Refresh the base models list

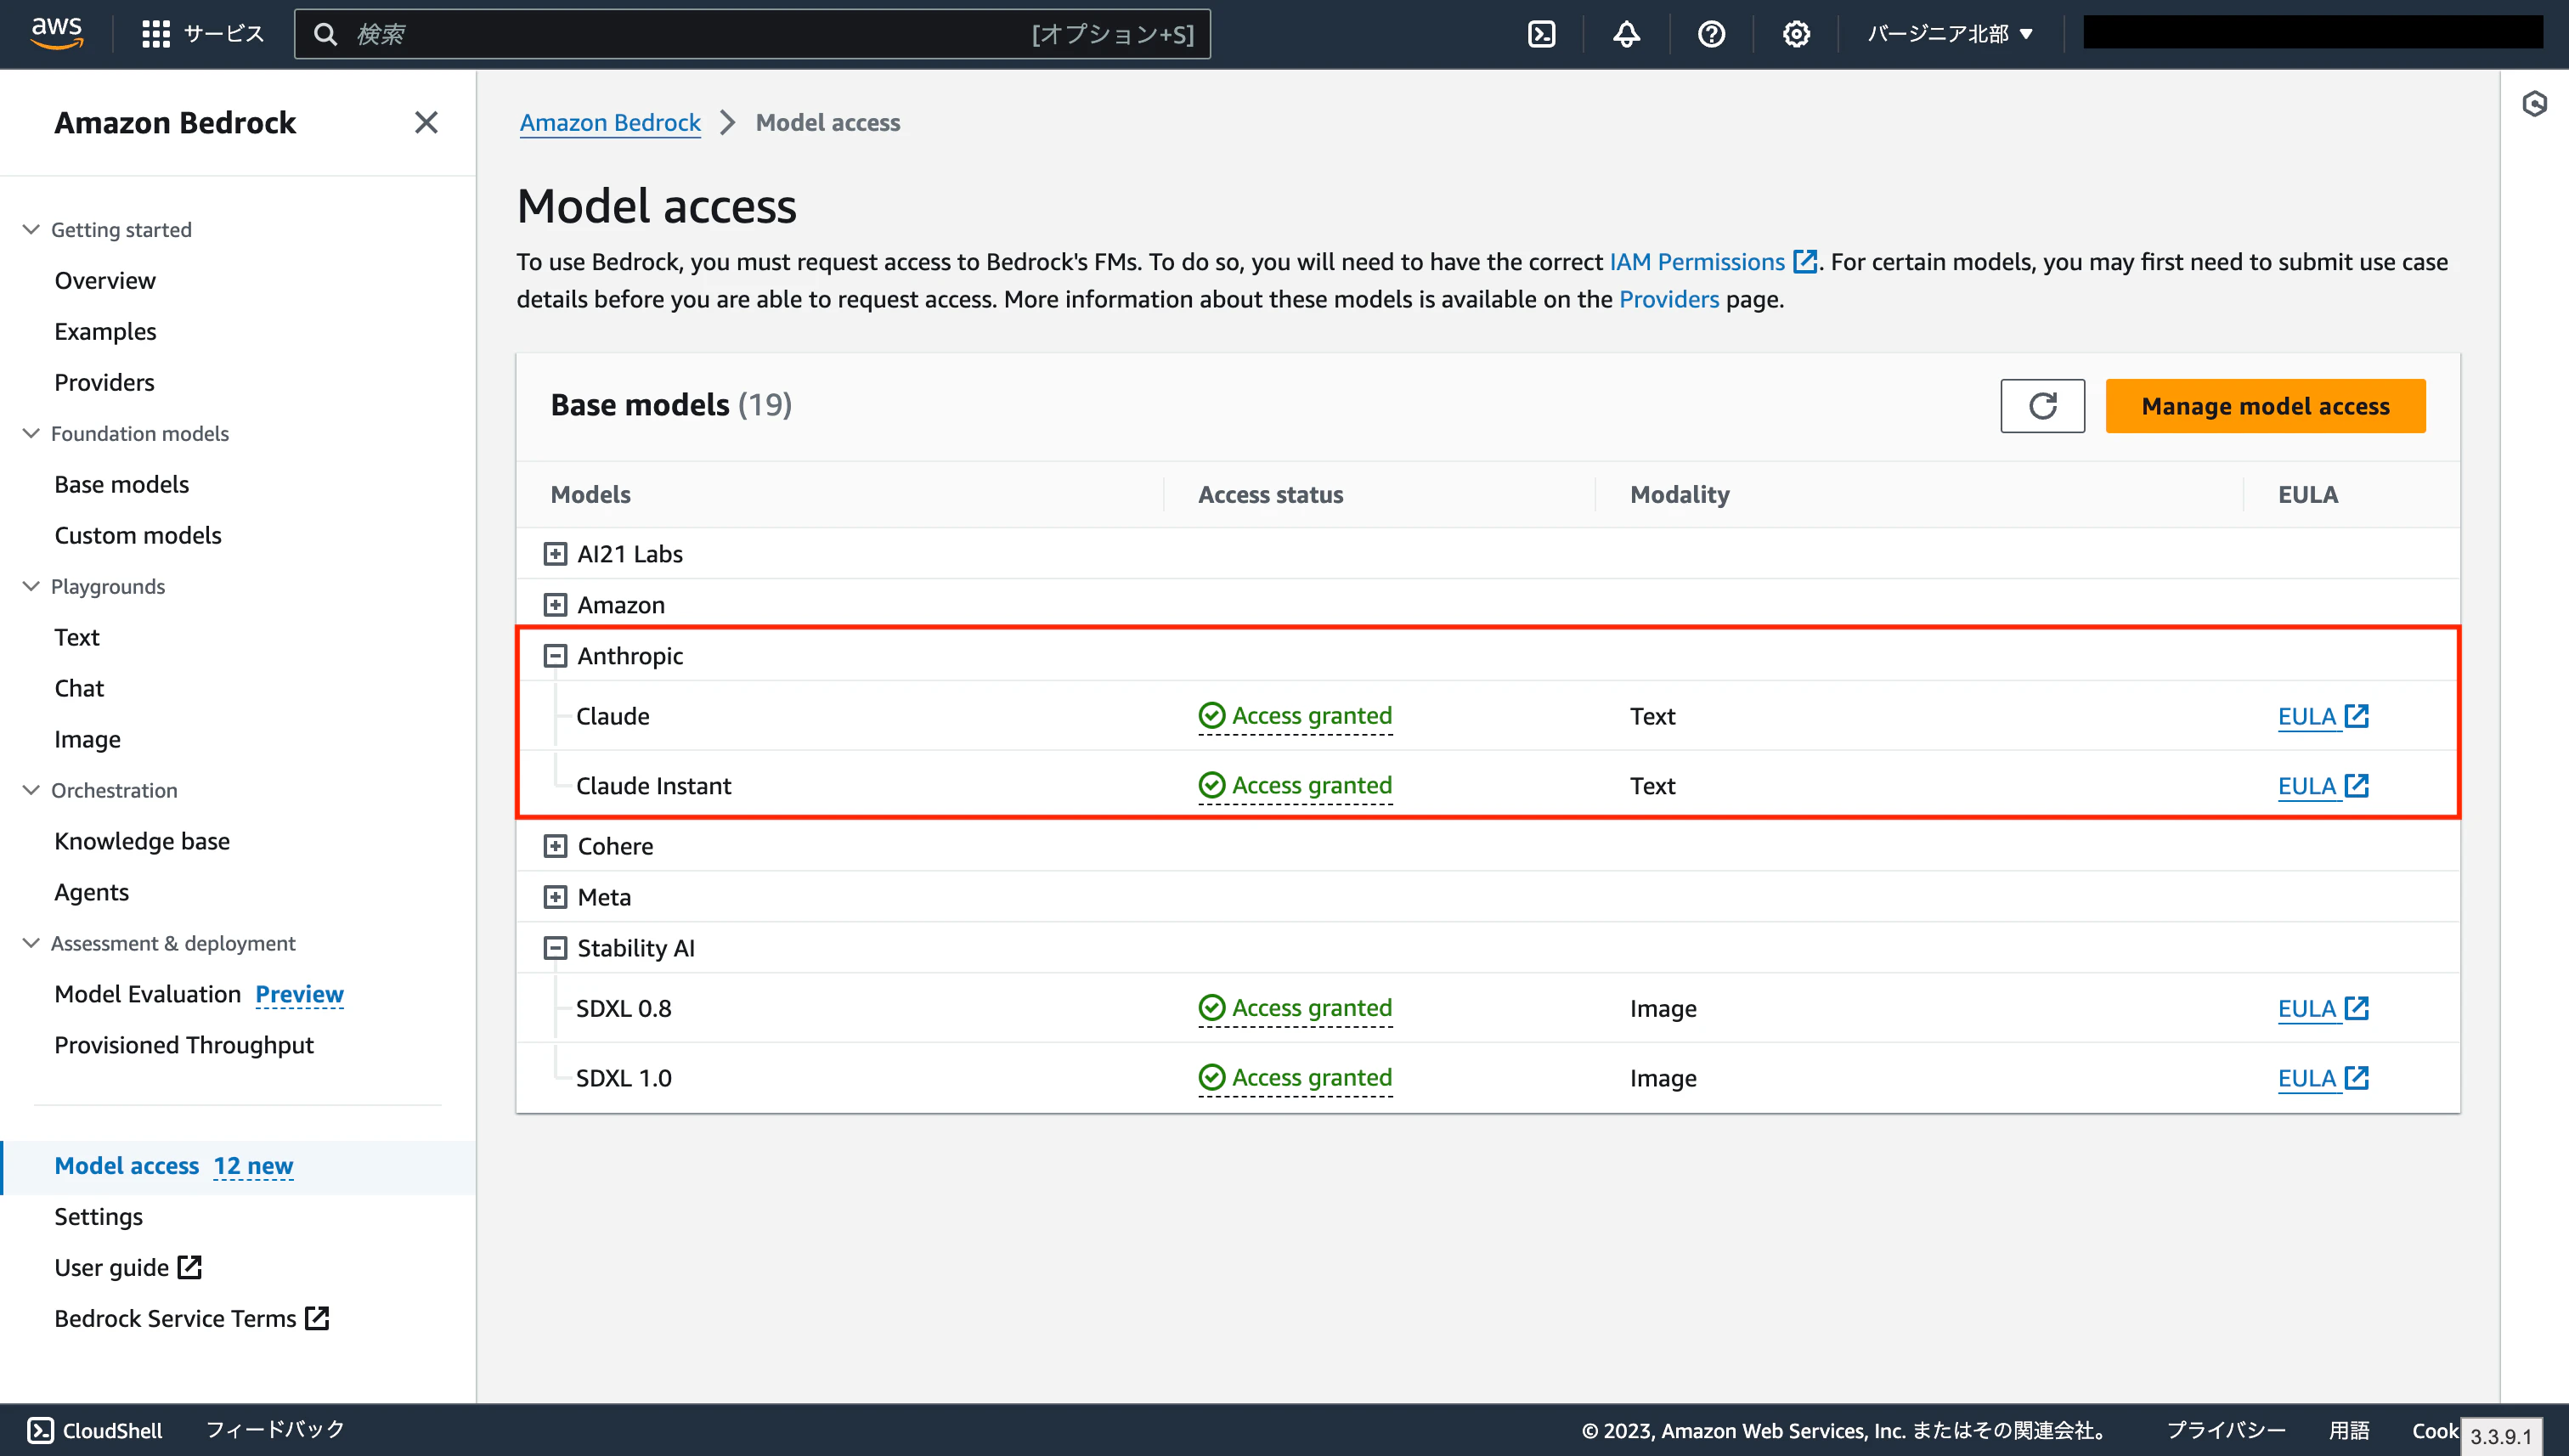2042,406
